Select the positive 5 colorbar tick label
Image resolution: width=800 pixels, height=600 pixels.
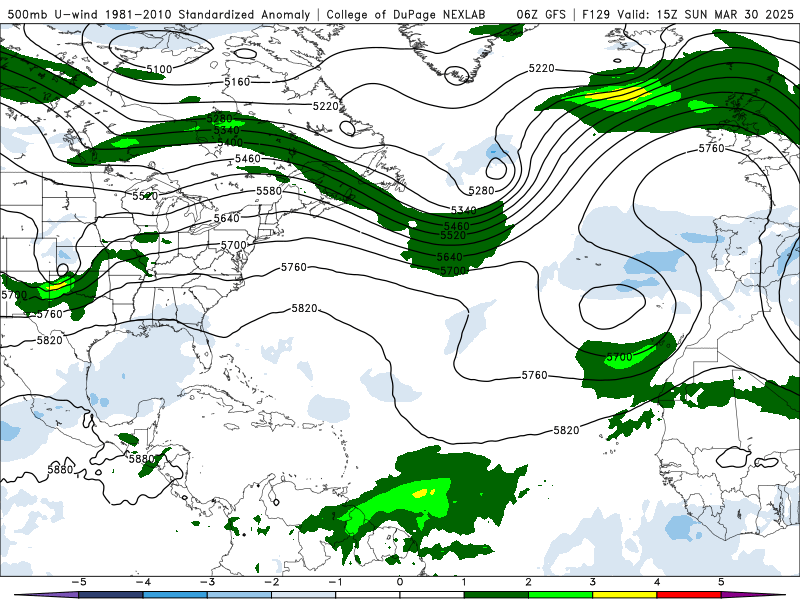pyautogui.click(x=721, y=582)
